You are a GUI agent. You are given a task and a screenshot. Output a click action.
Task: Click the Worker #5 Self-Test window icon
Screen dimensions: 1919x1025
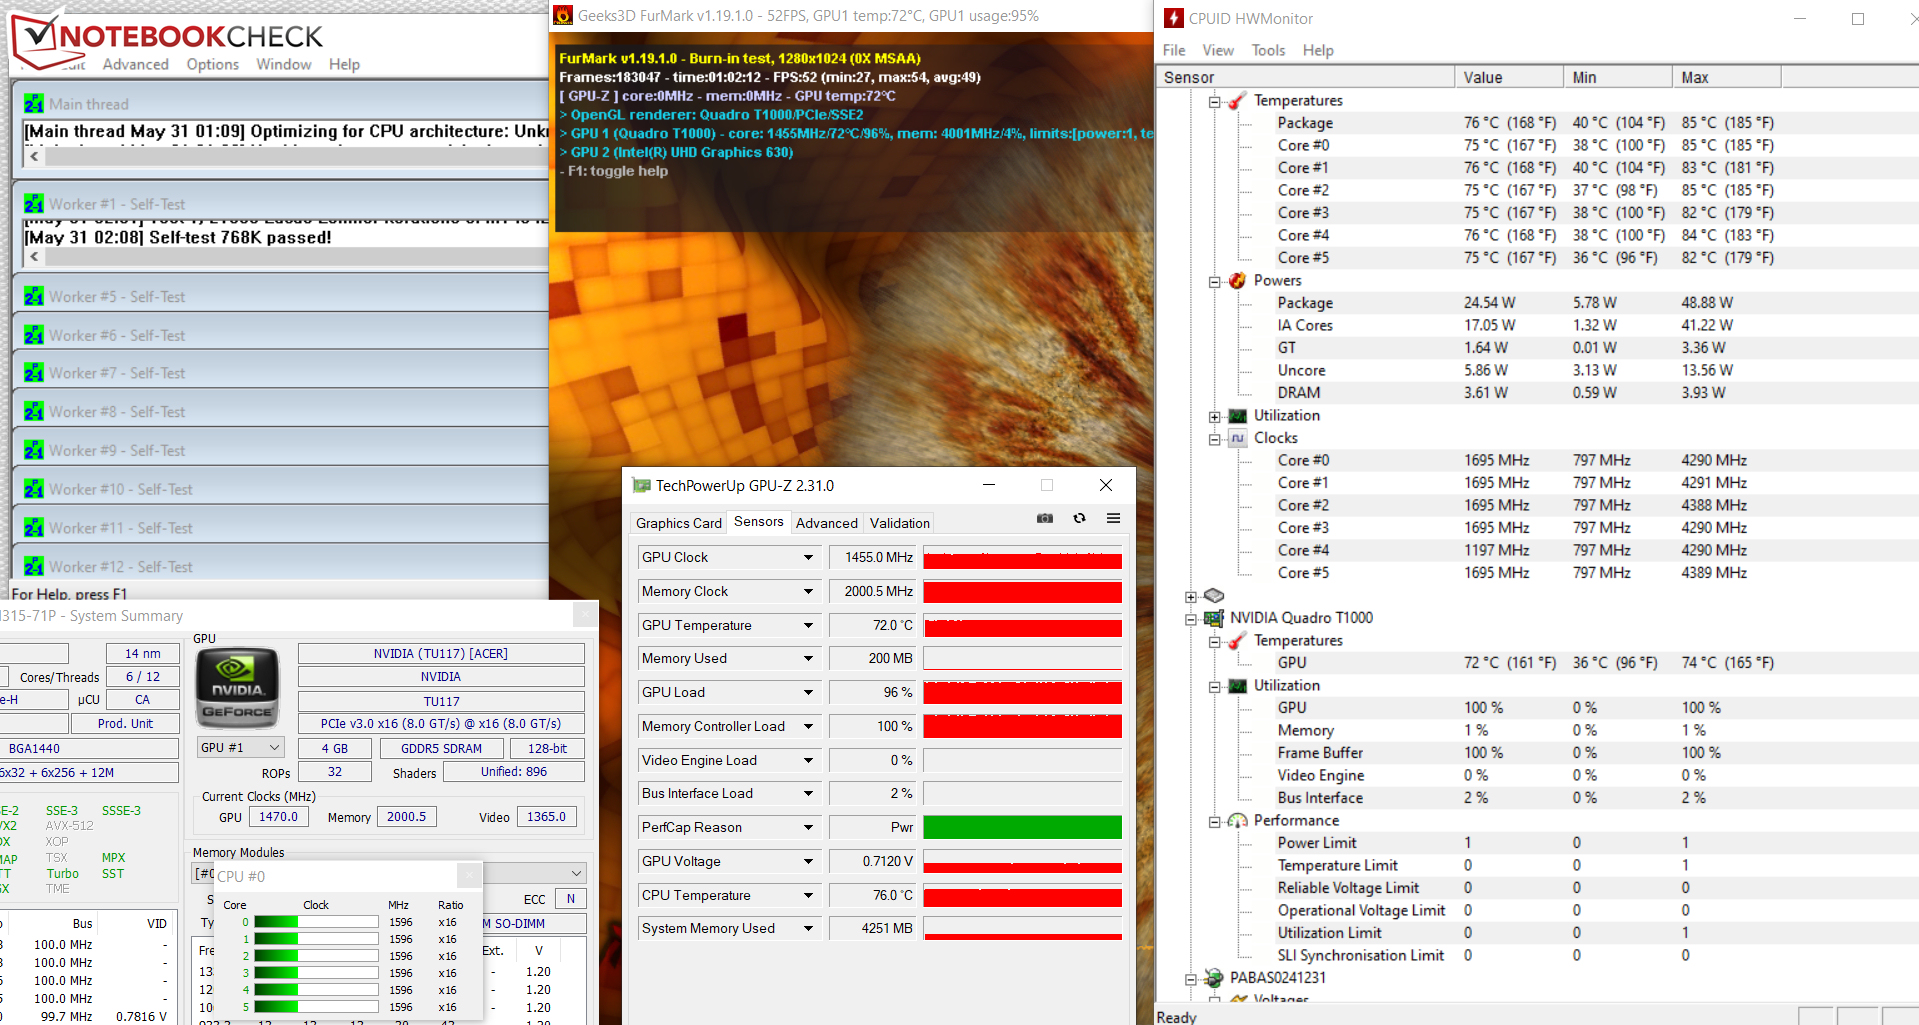(34, 297)
